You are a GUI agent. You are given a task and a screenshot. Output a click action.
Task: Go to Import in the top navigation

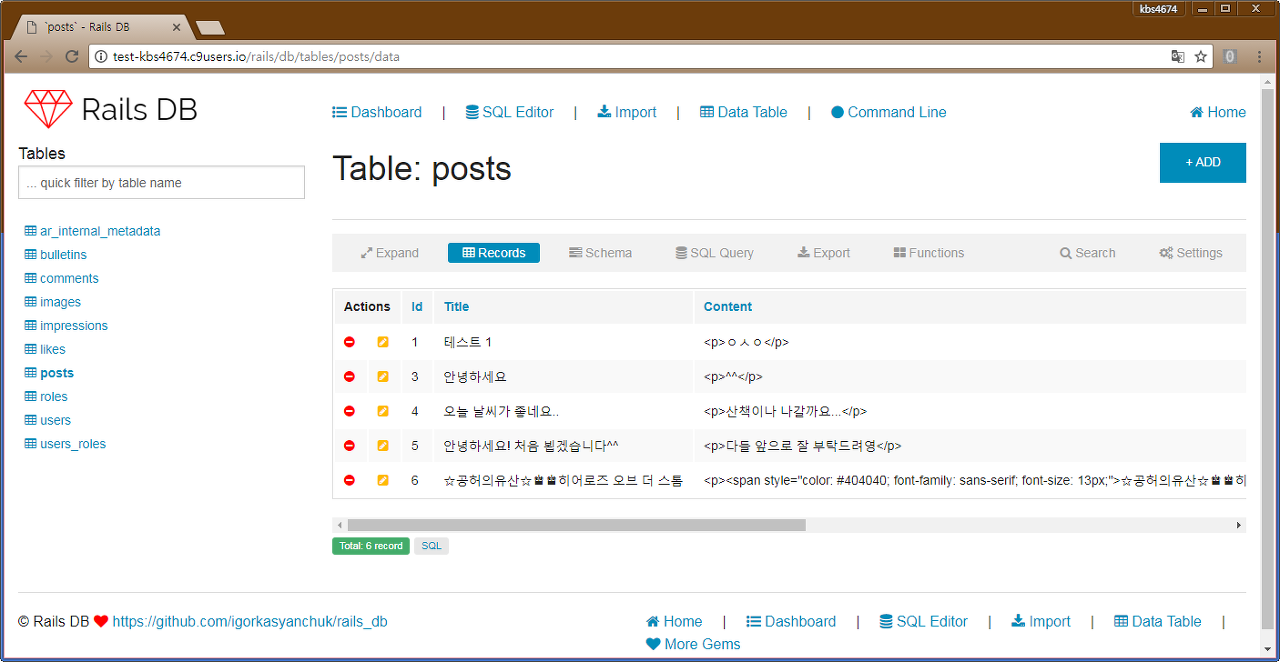tap(627, 112)
